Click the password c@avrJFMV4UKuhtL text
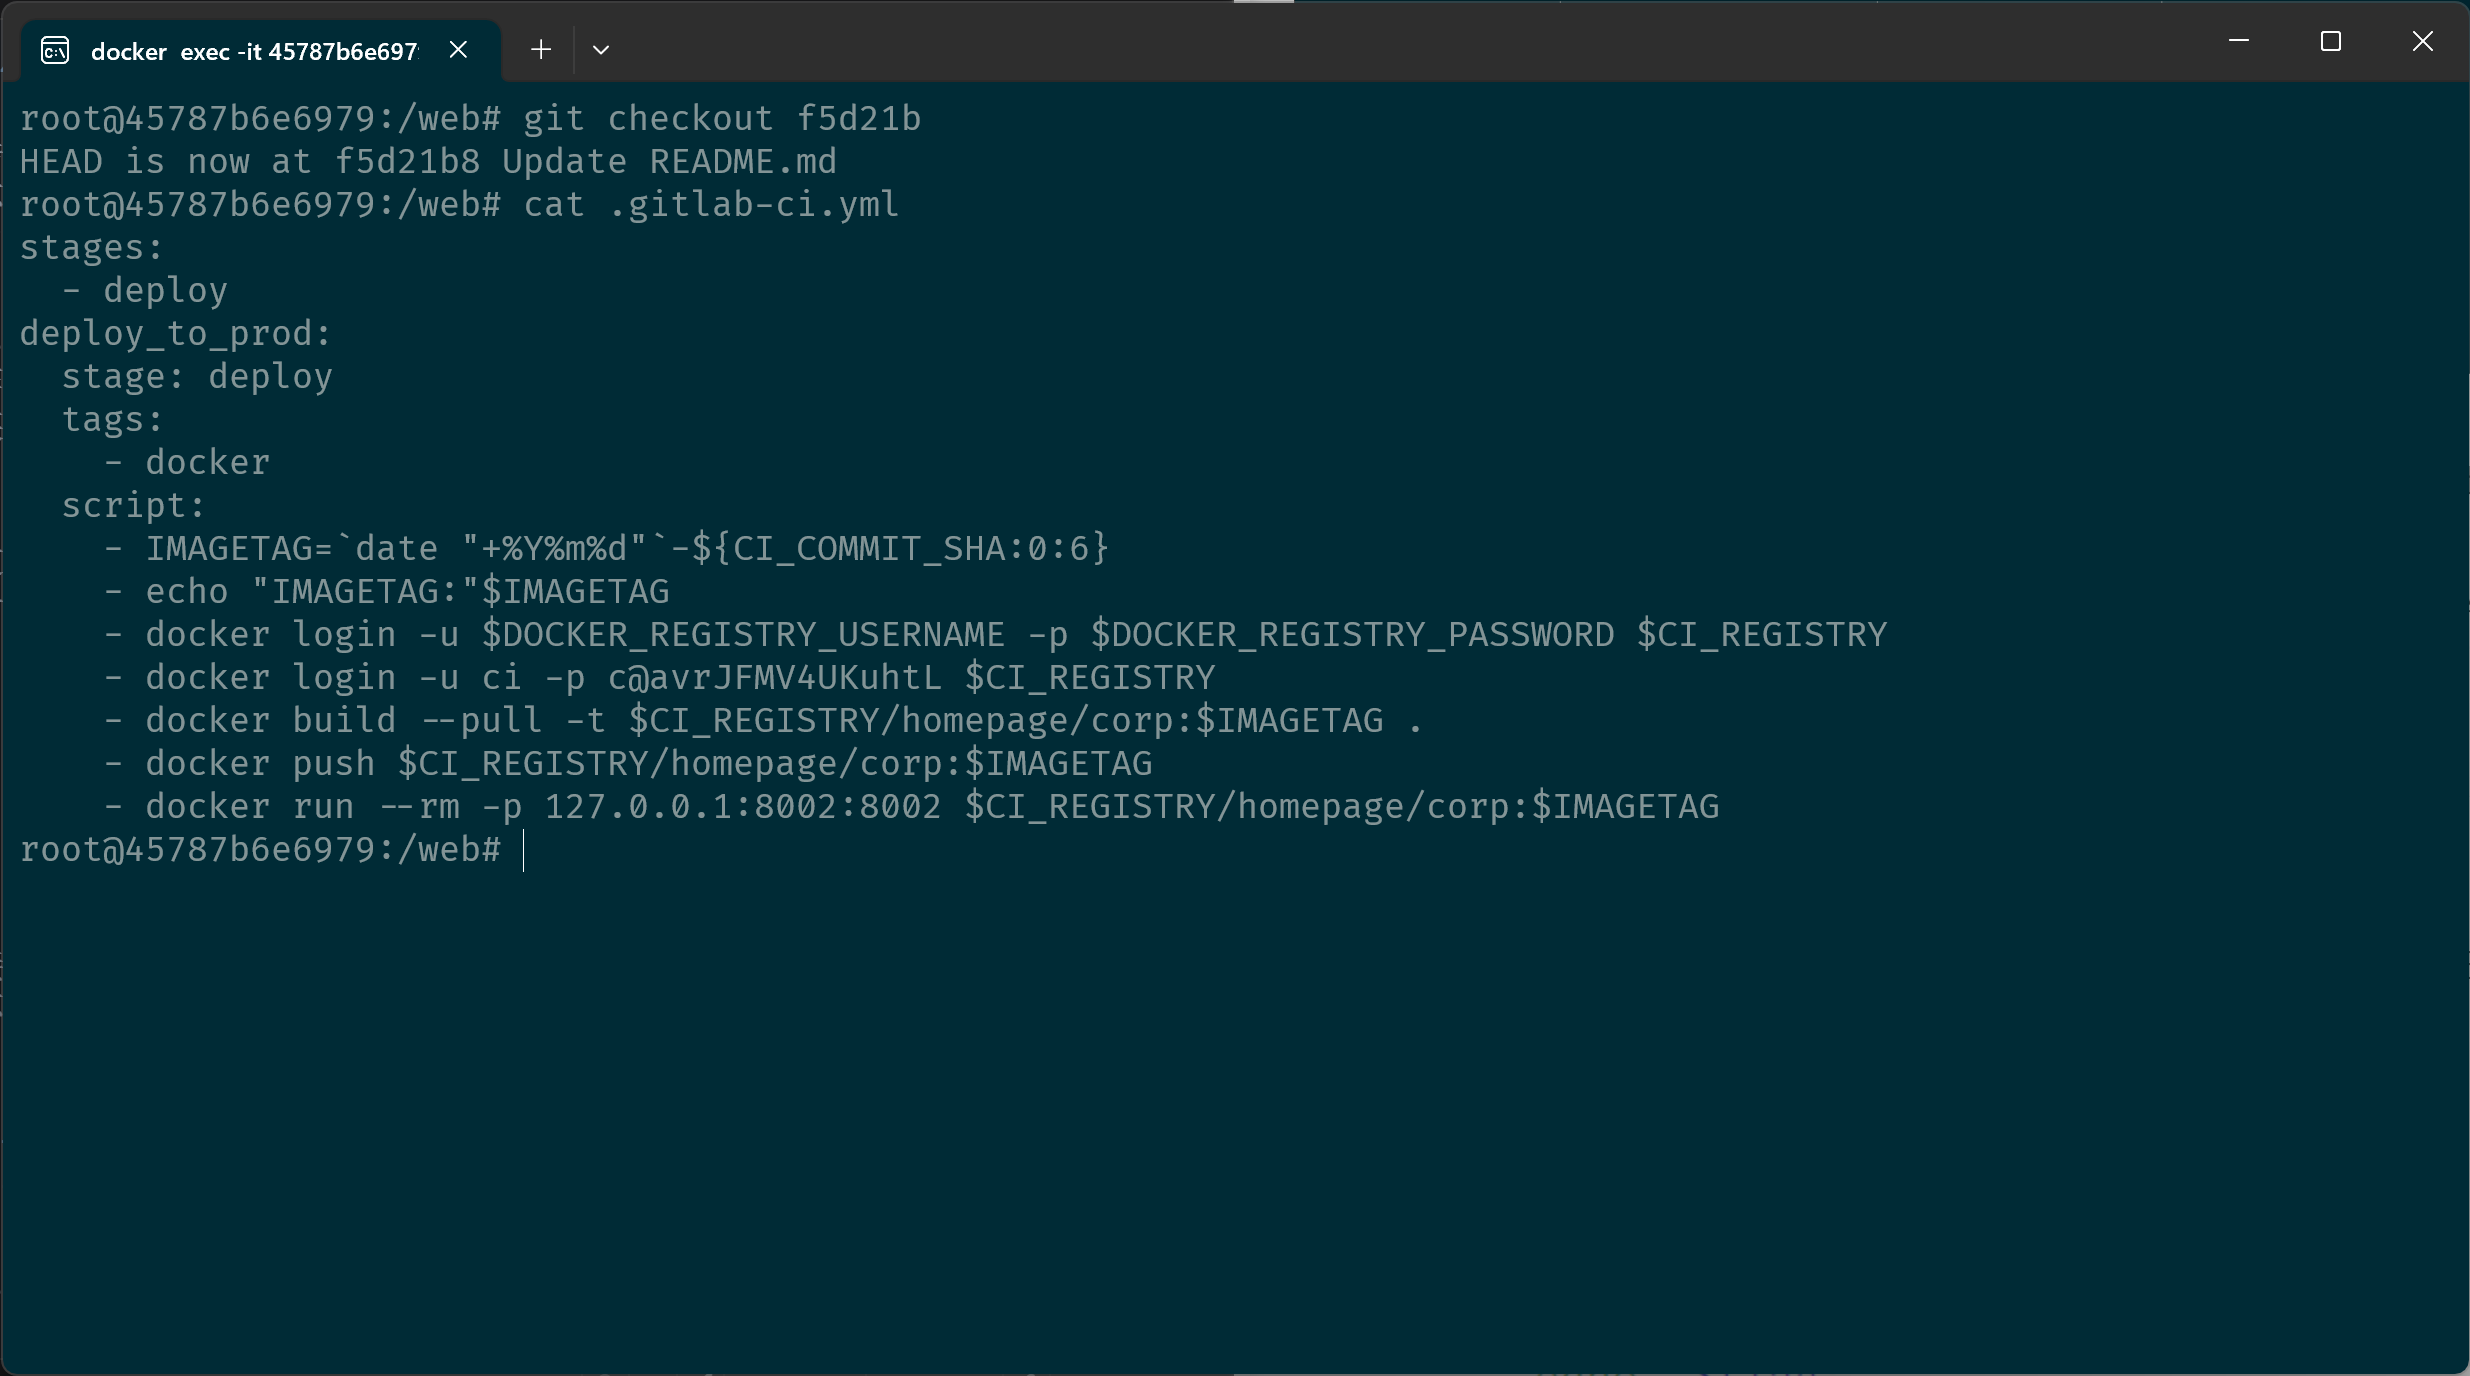Image resolution: width=2470 pixels, height=1376 pixels. tap(774, 677)
